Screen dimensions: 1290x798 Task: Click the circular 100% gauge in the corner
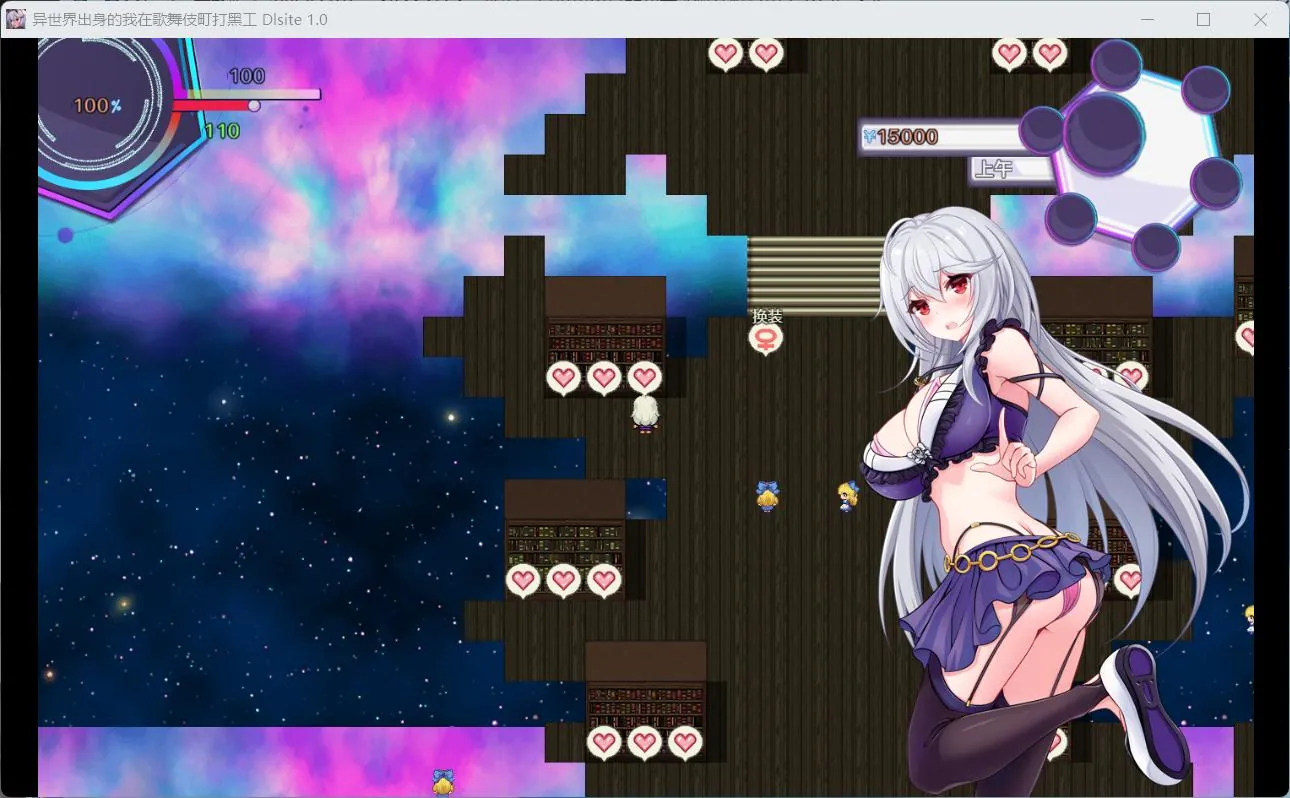click(95, 105)
